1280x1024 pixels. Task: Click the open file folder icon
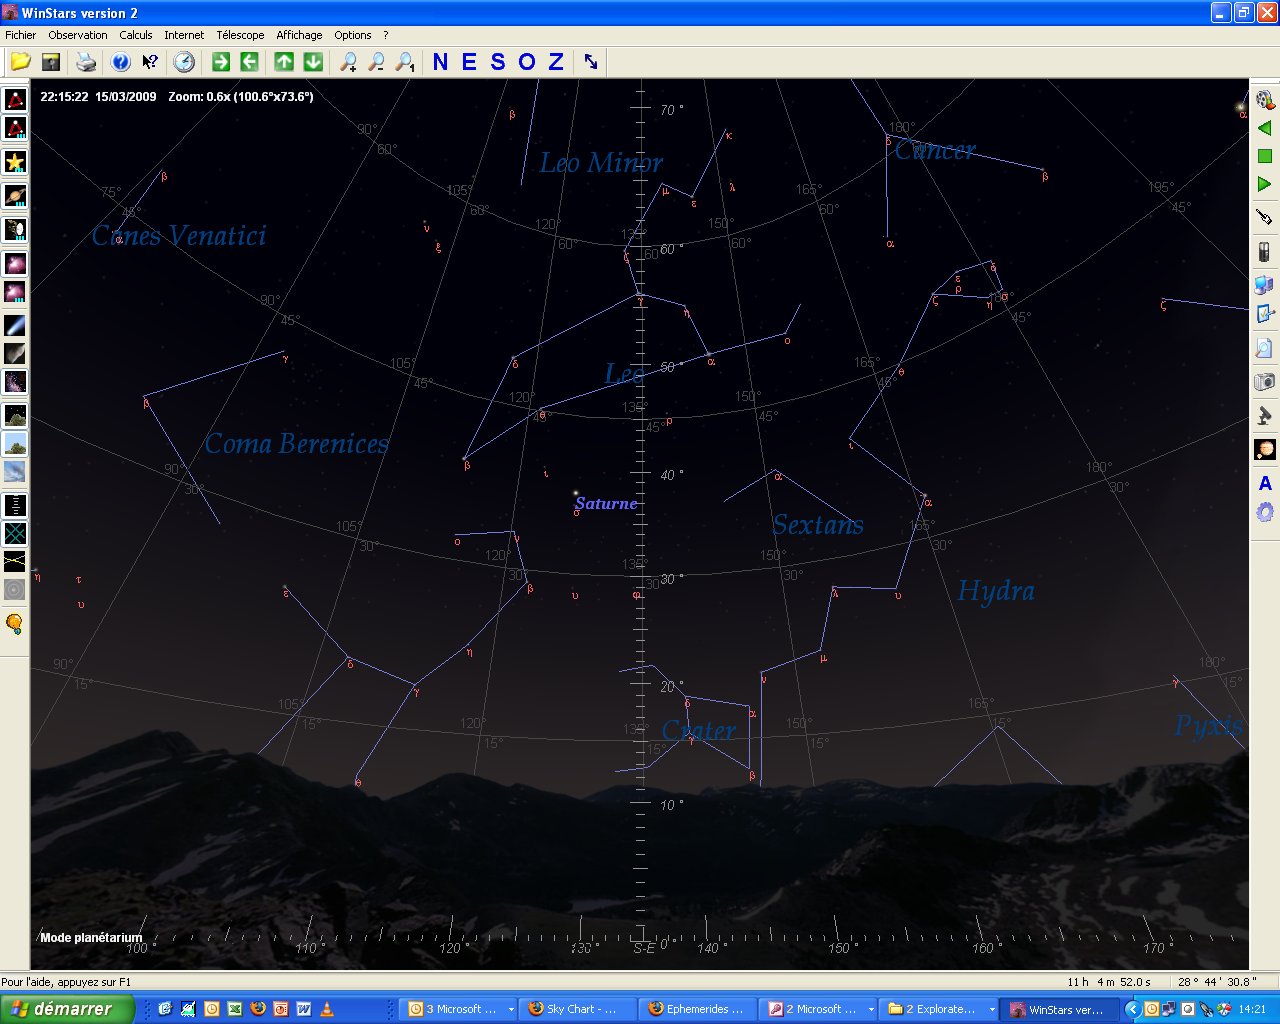(20, 62)
